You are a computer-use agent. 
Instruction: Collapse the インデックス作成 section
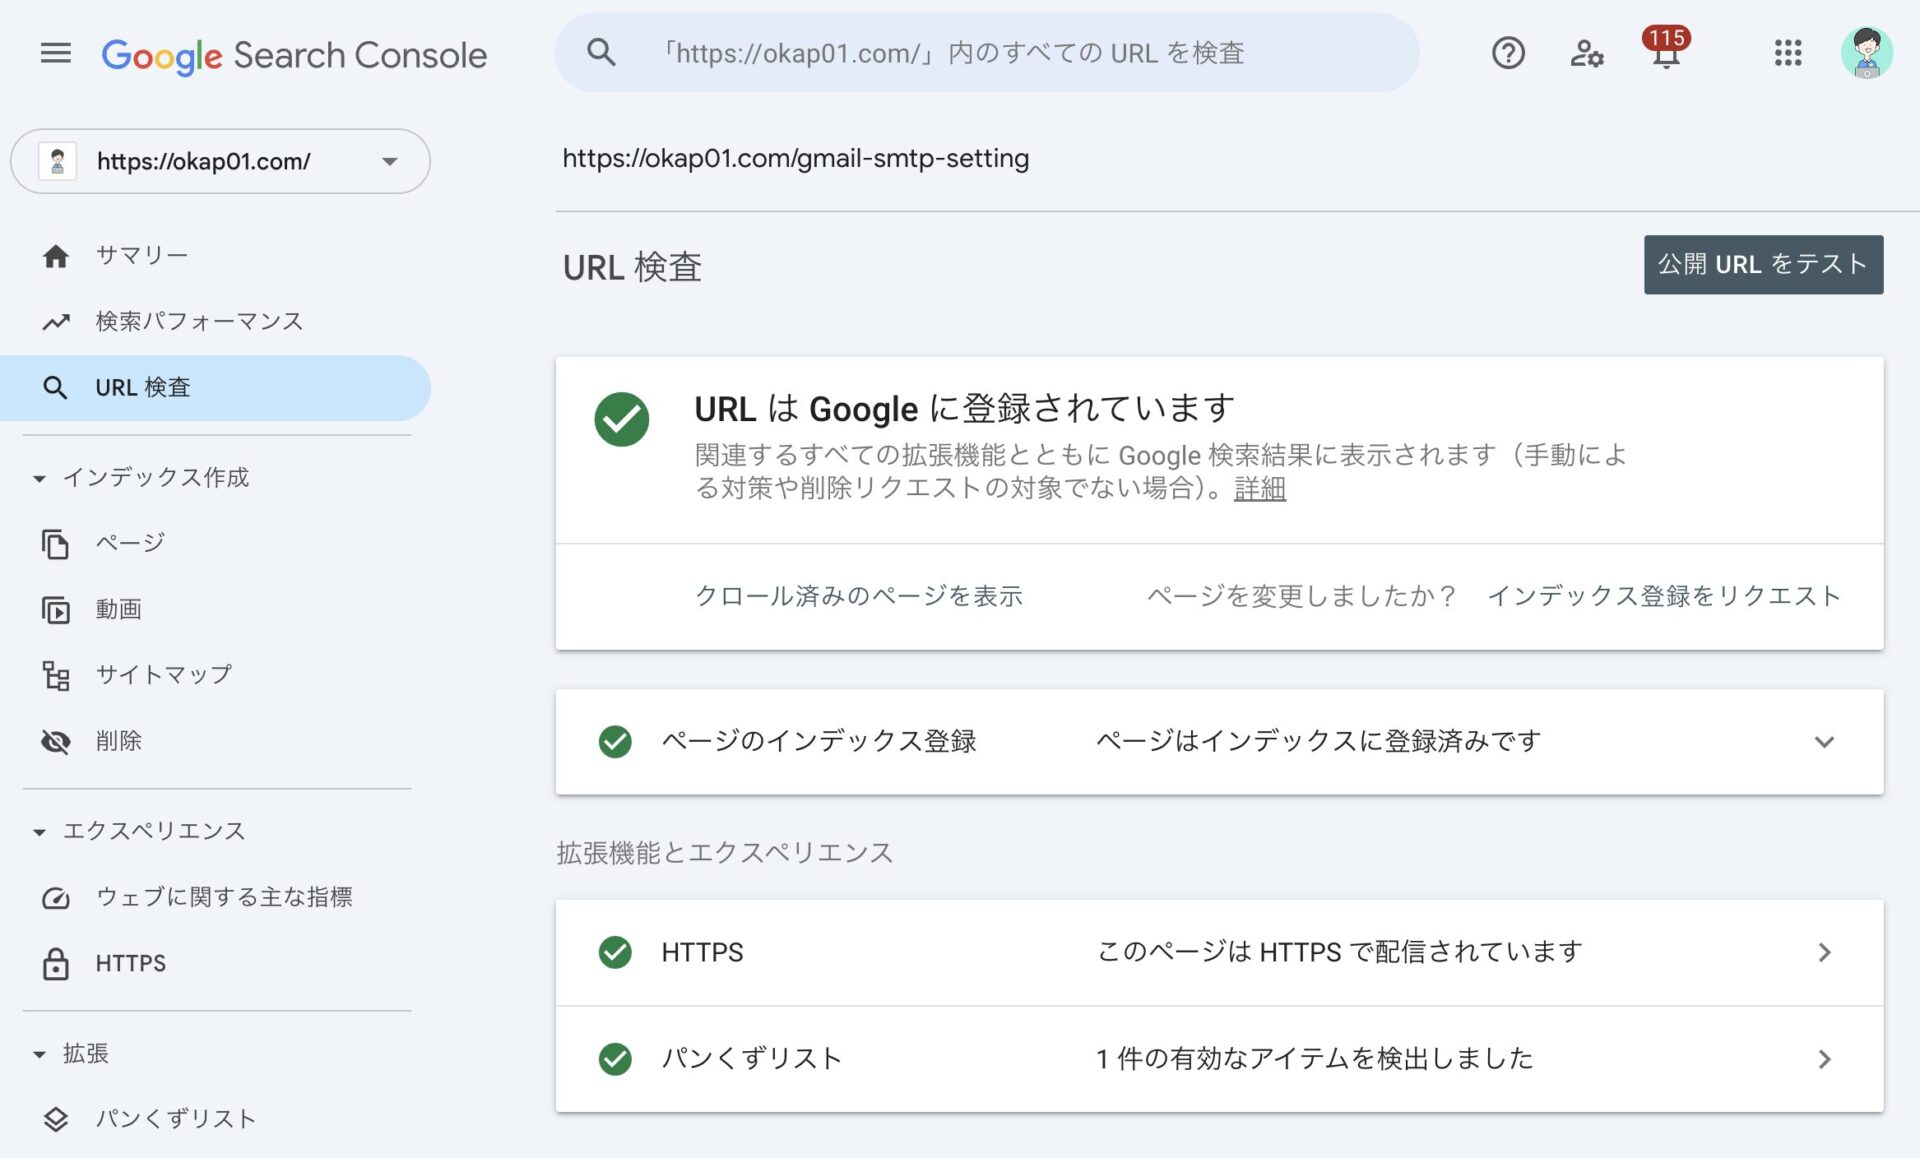(39, 479)
